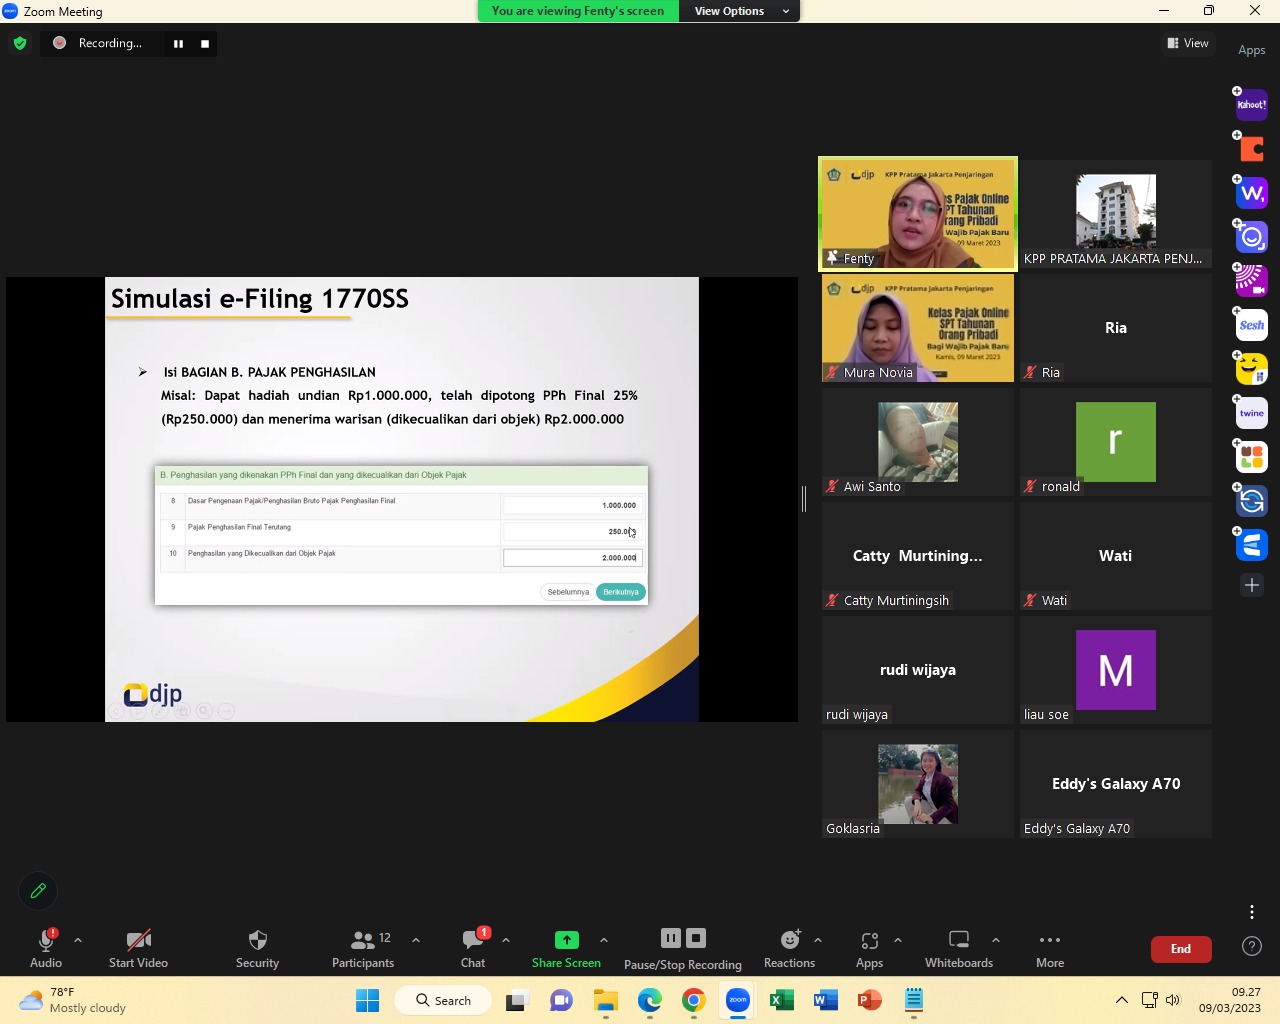Open Reactions menu
The width and height of the screenshot is (1280, 1024).
789,948
